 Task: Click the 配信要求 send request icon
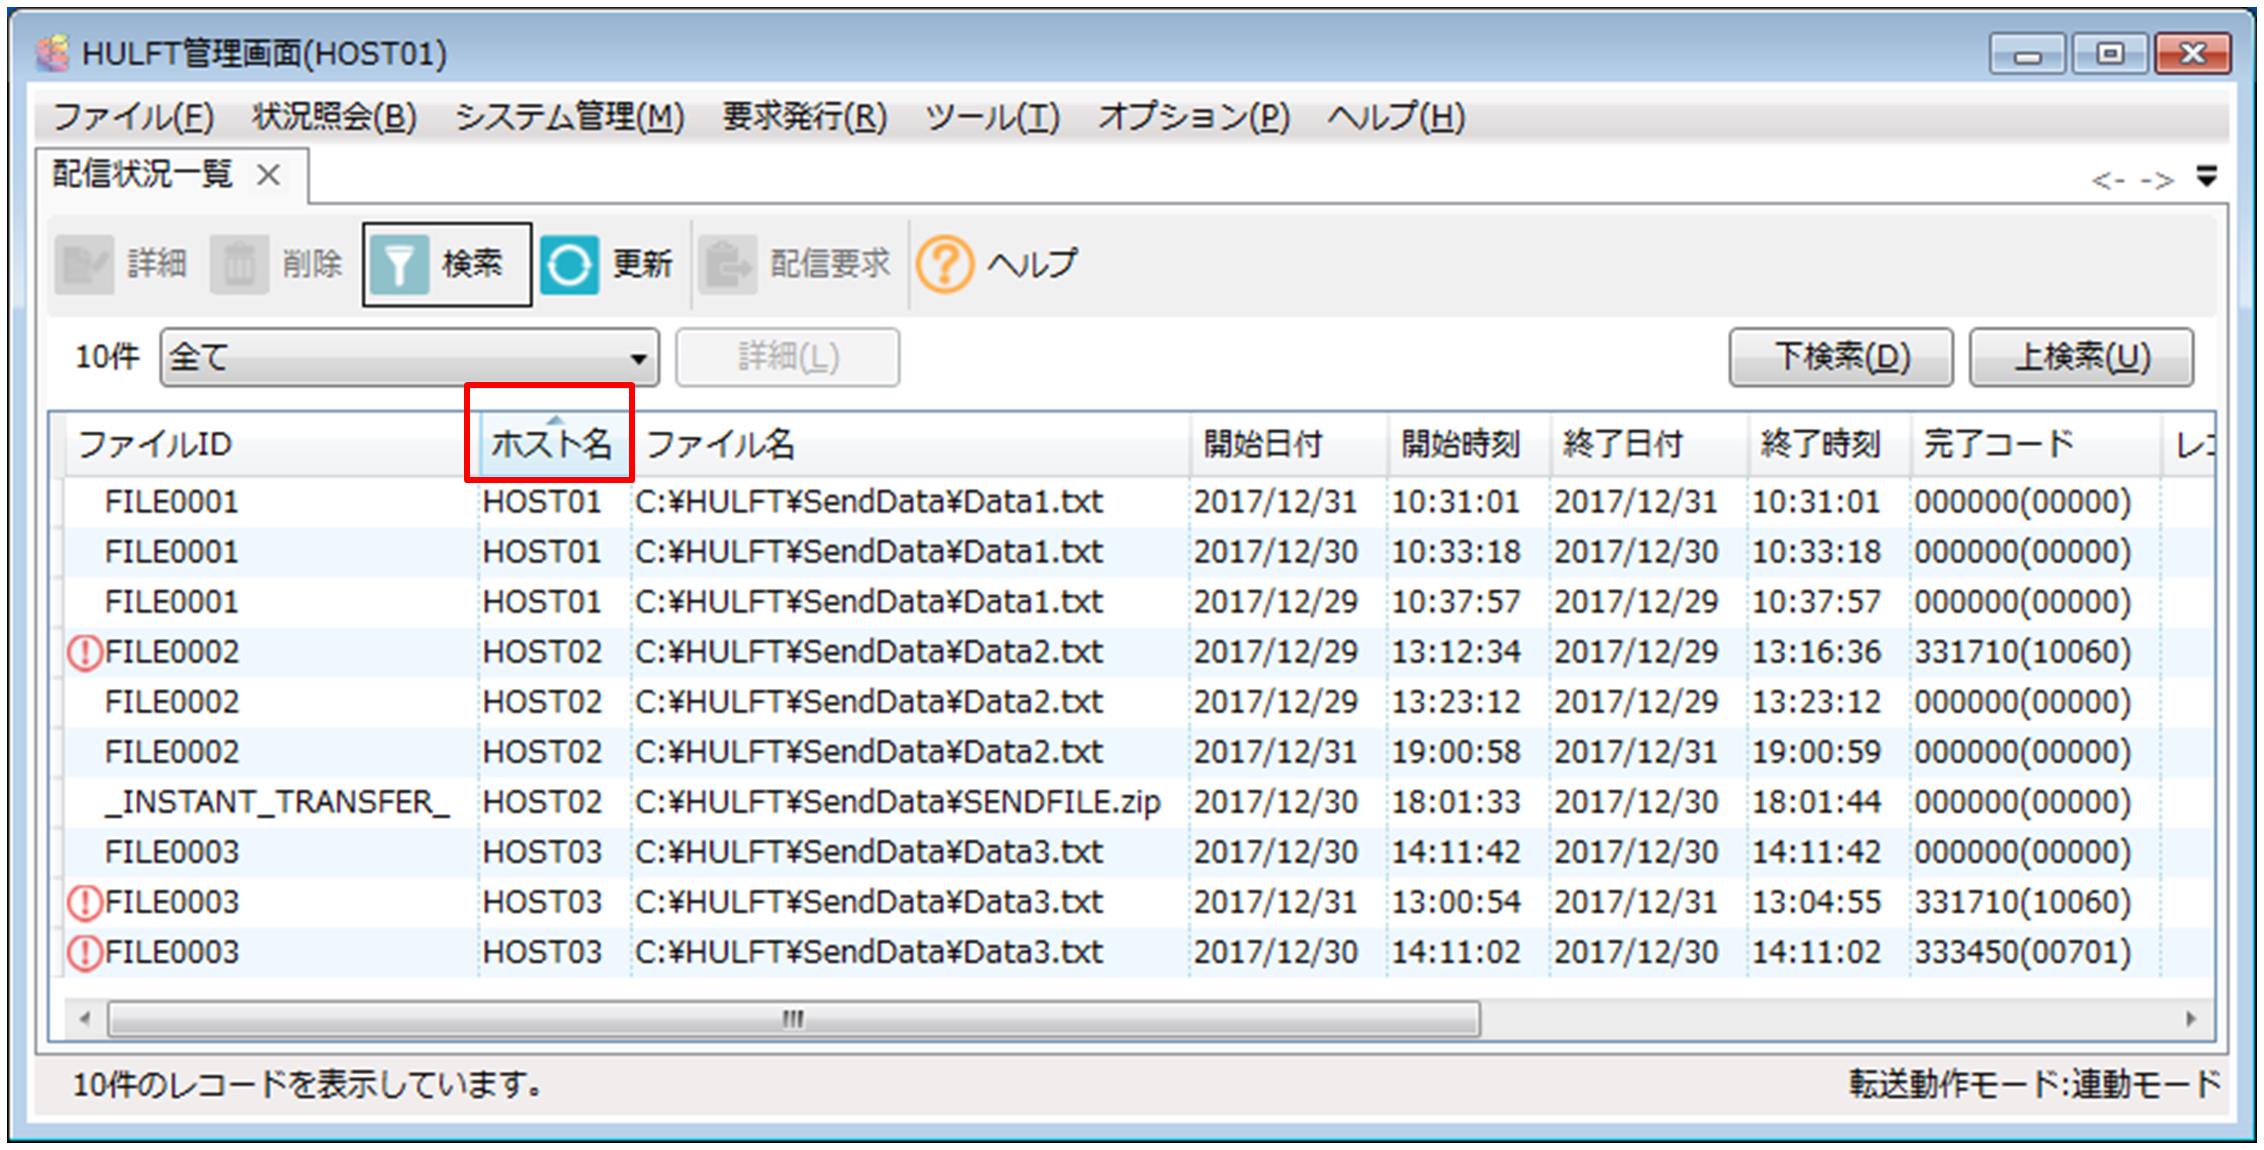727,264
